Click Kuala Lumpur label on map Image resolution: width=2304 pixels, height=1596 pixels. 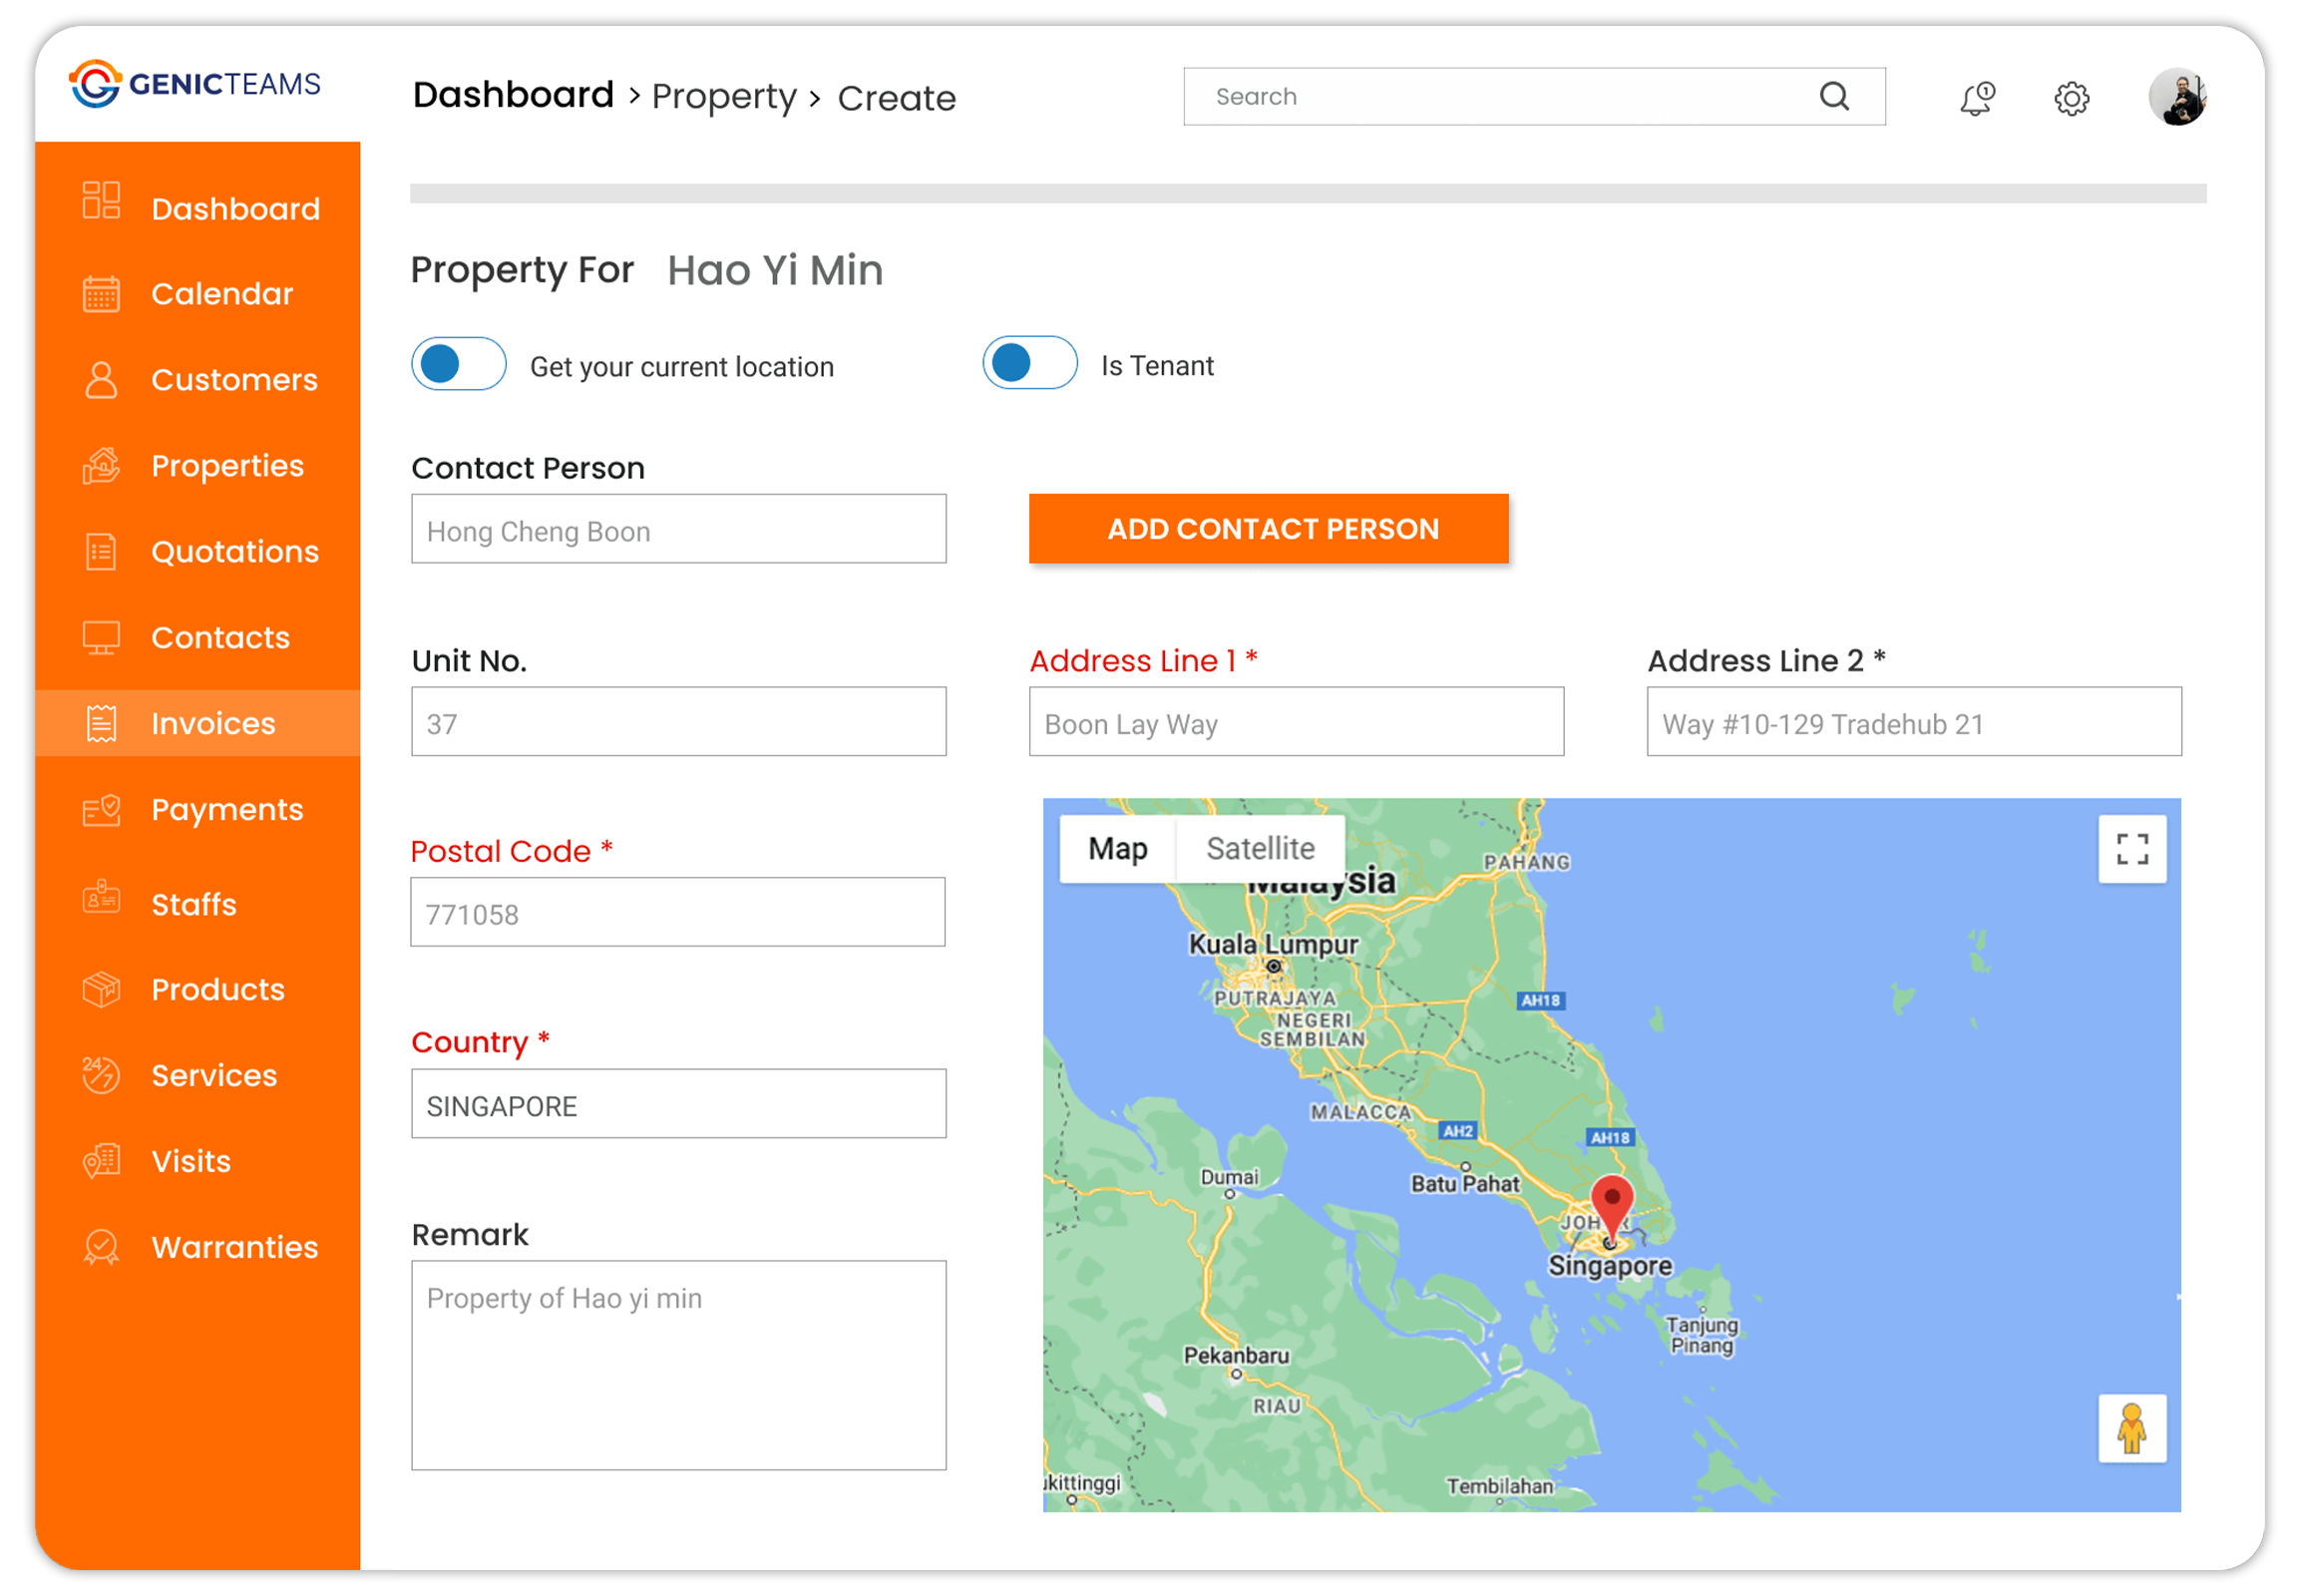tap(1273, 945)
